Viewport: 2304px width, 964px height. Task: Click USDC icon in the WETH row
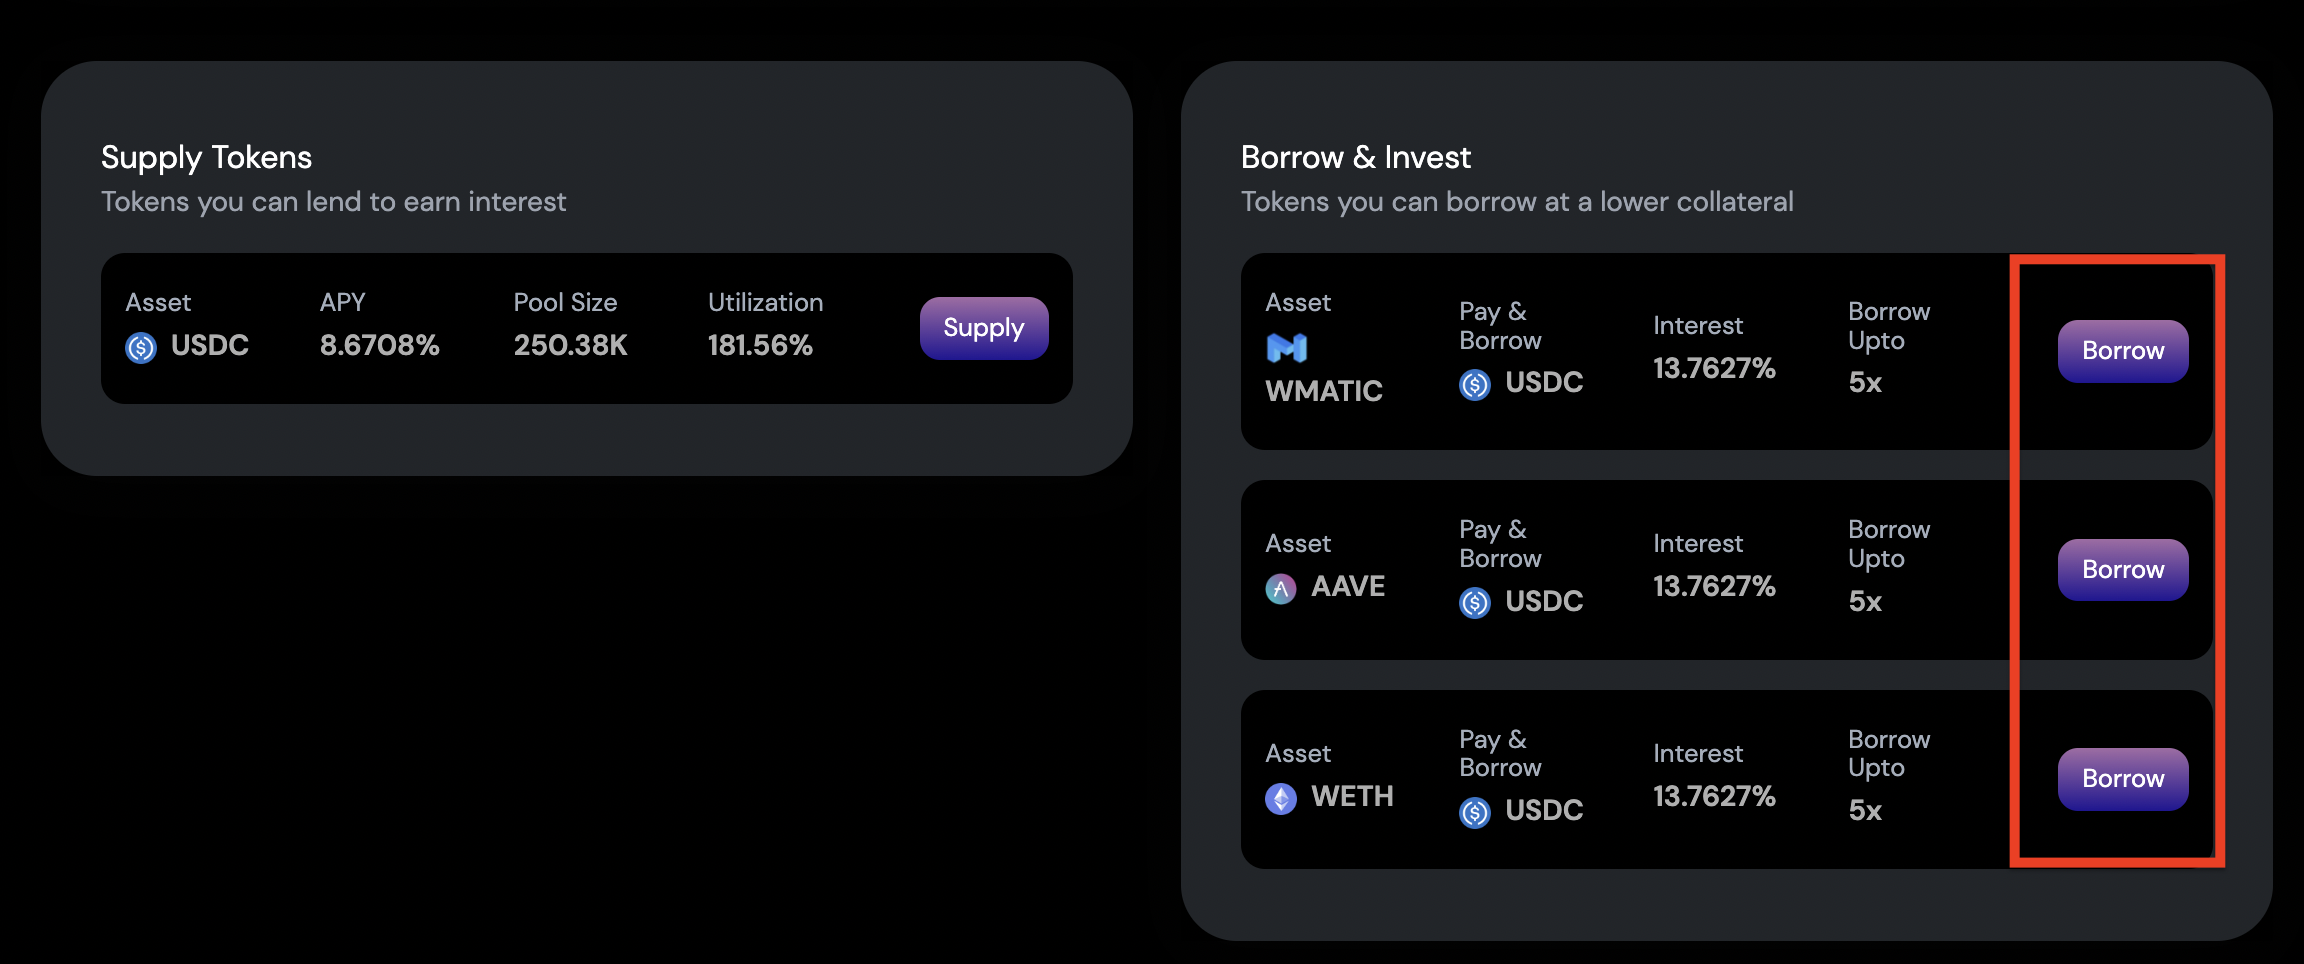point(1475,812)
